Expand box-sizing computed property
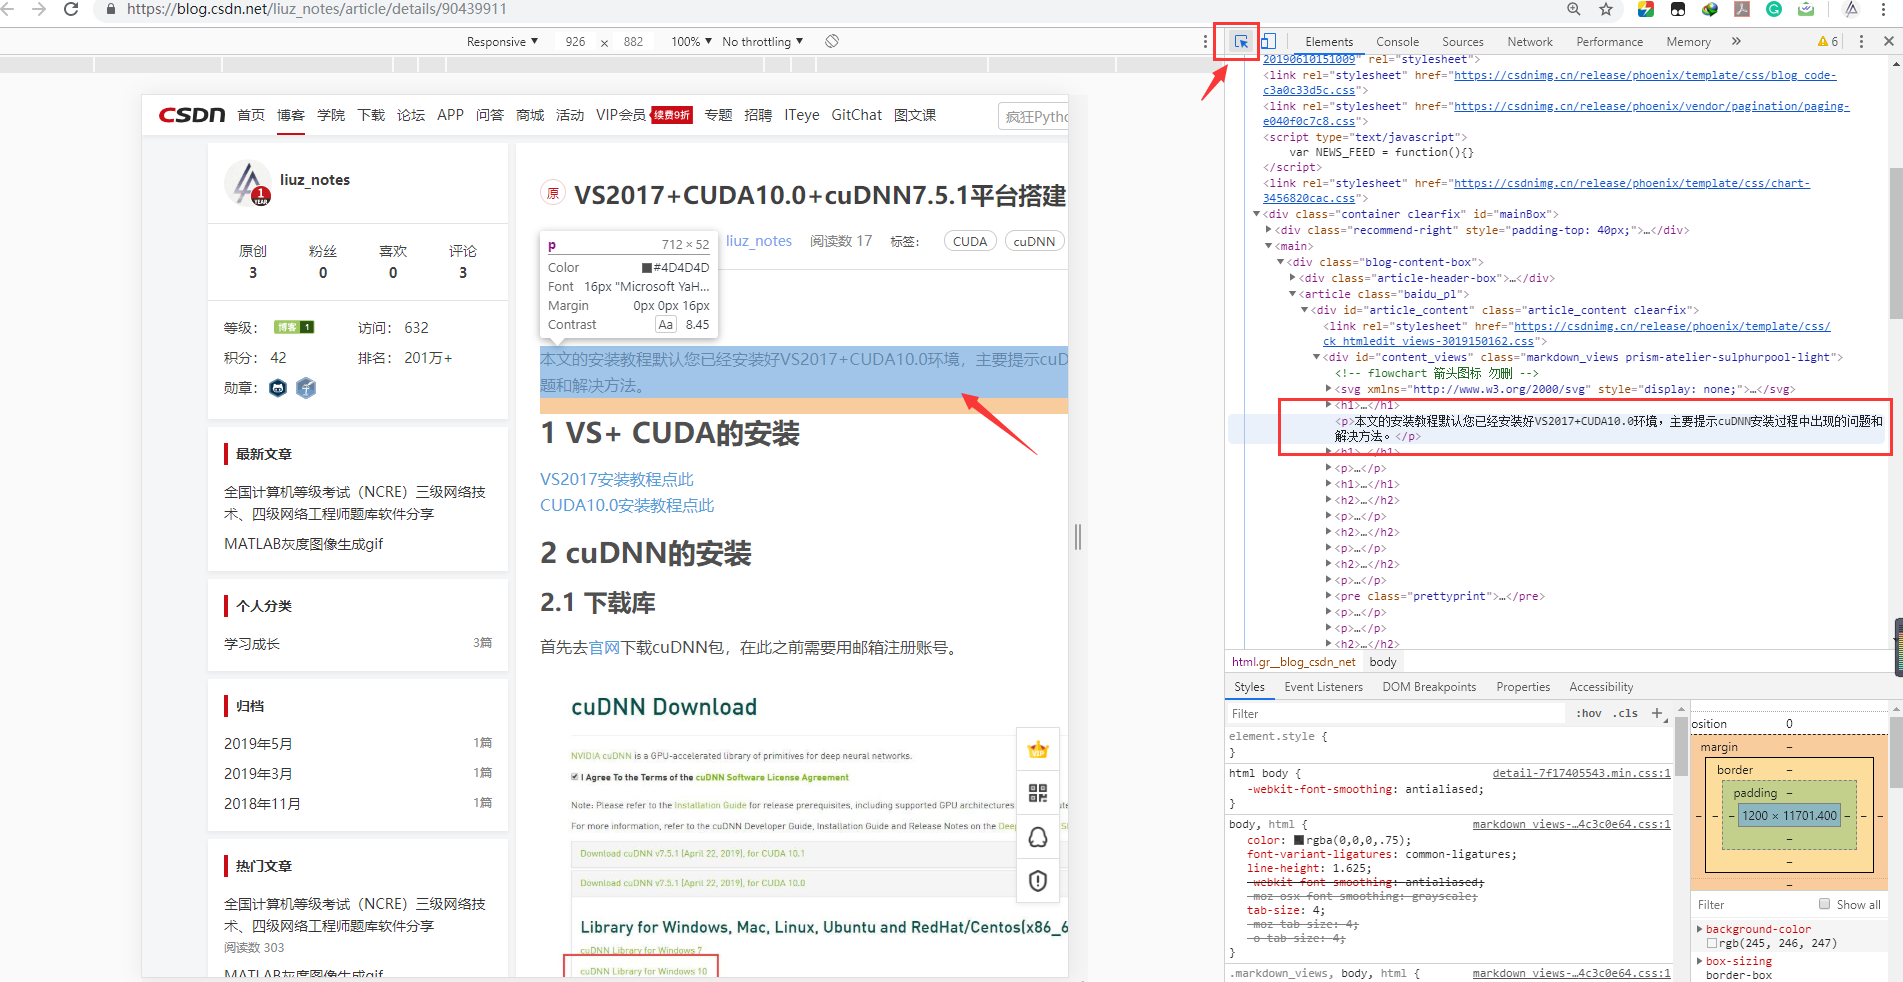Screen dimensions: 1903x982 click(1700, 961)
